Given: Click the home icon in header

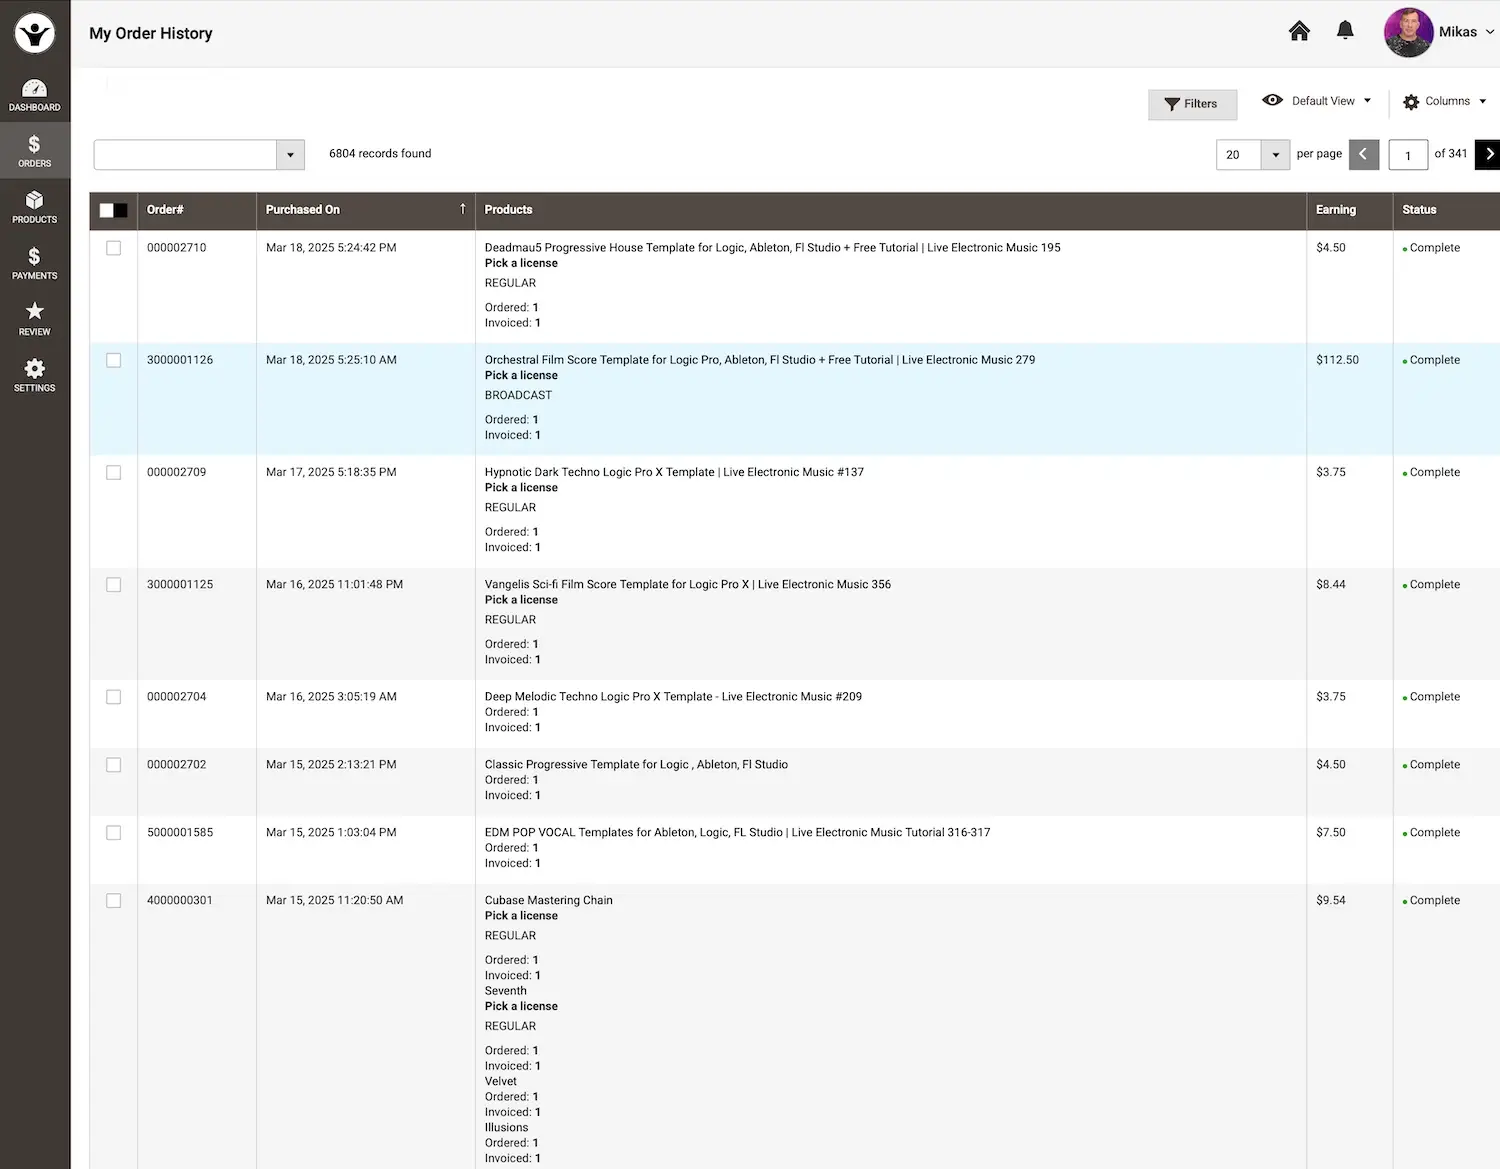Looking at the screenshot, I should [x=1299, y=31].
